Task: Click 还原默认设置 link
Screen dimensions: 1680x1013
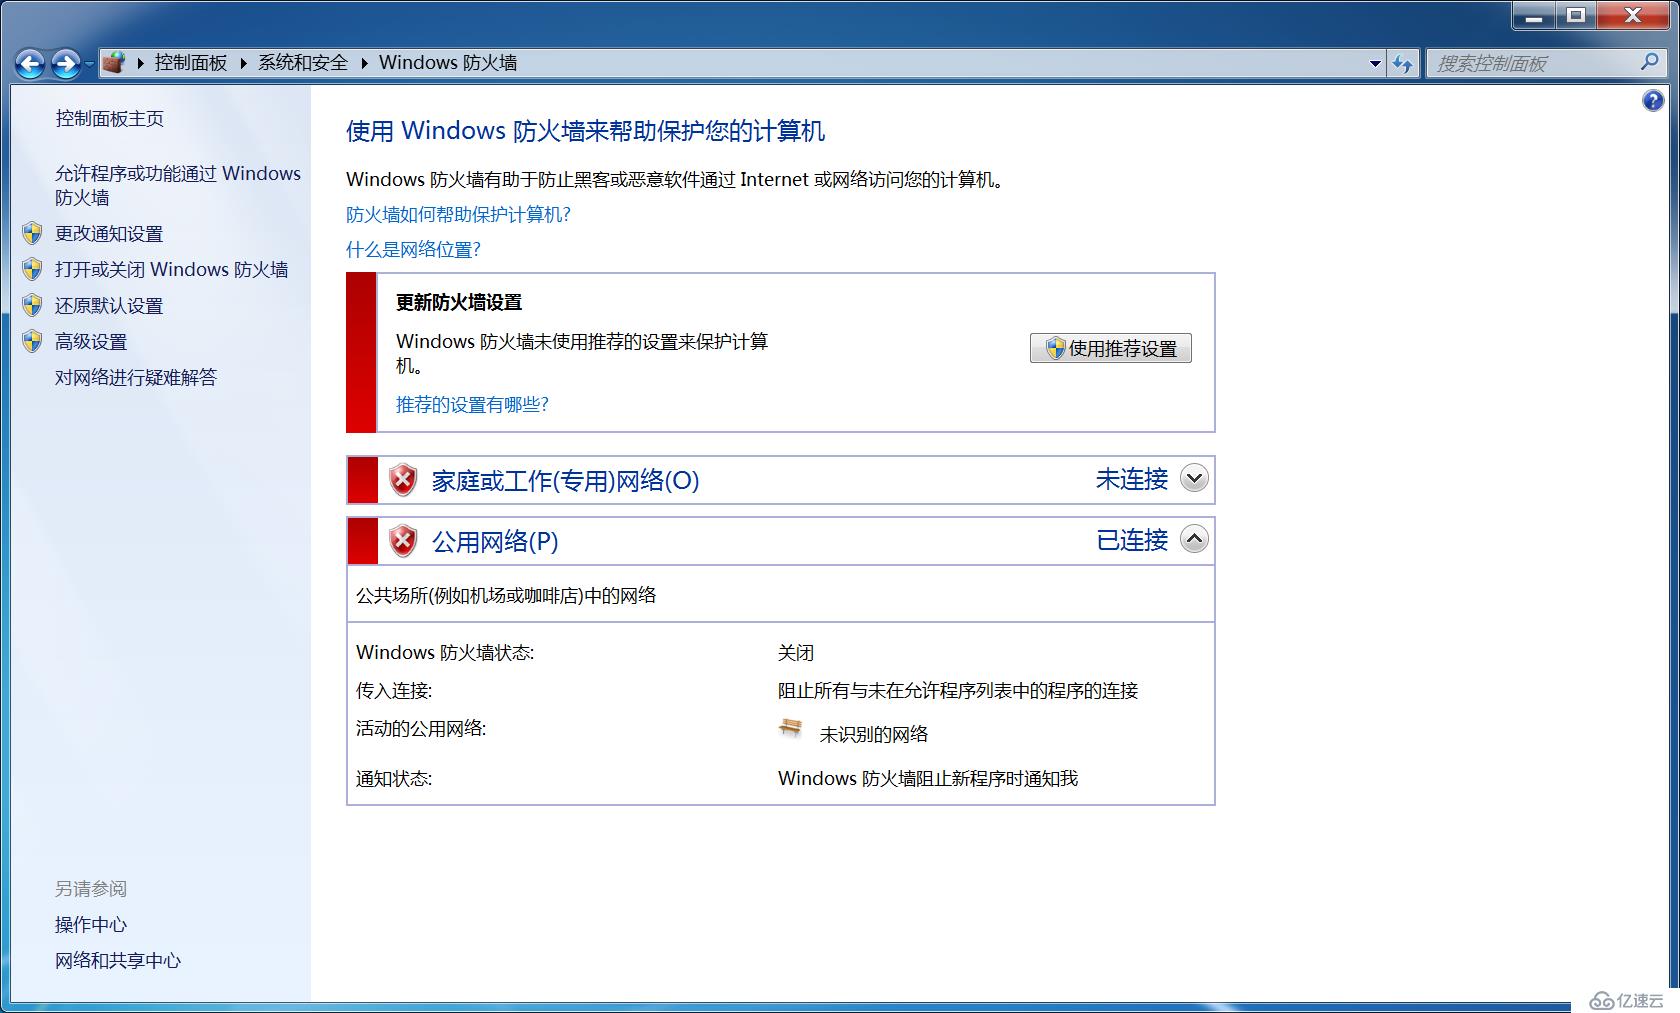Action: coord(109,305)
